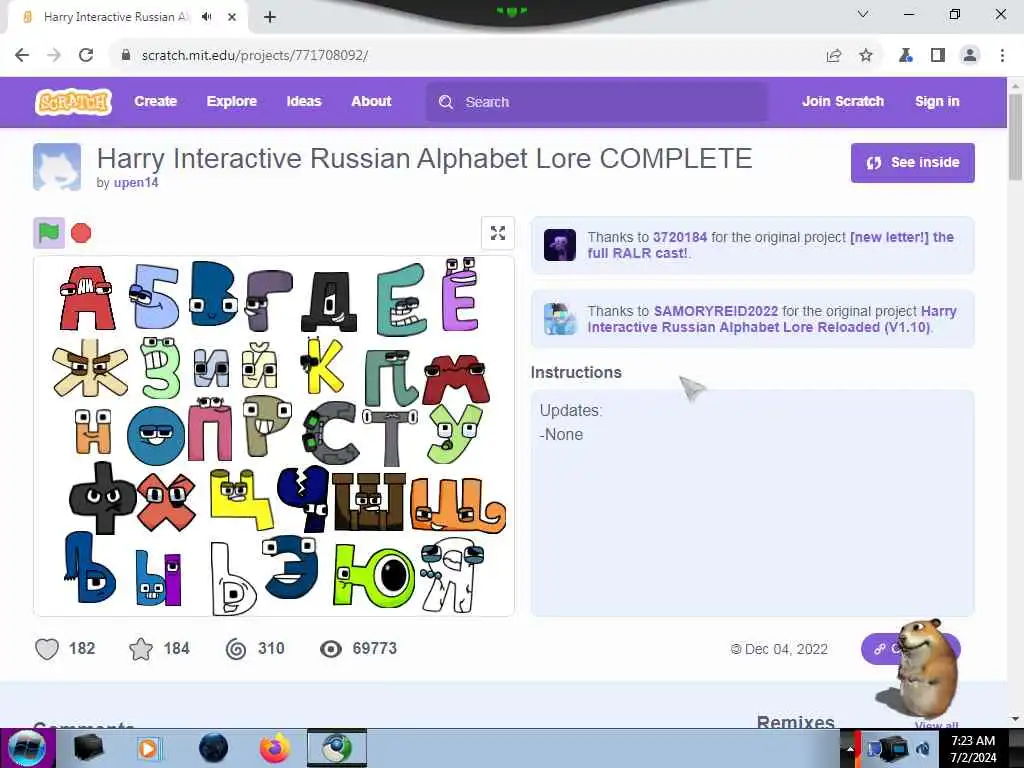Click the remix spiral count icon
Image resolution: width=1024 pixels, height=768 pixels.
[236, 648]
